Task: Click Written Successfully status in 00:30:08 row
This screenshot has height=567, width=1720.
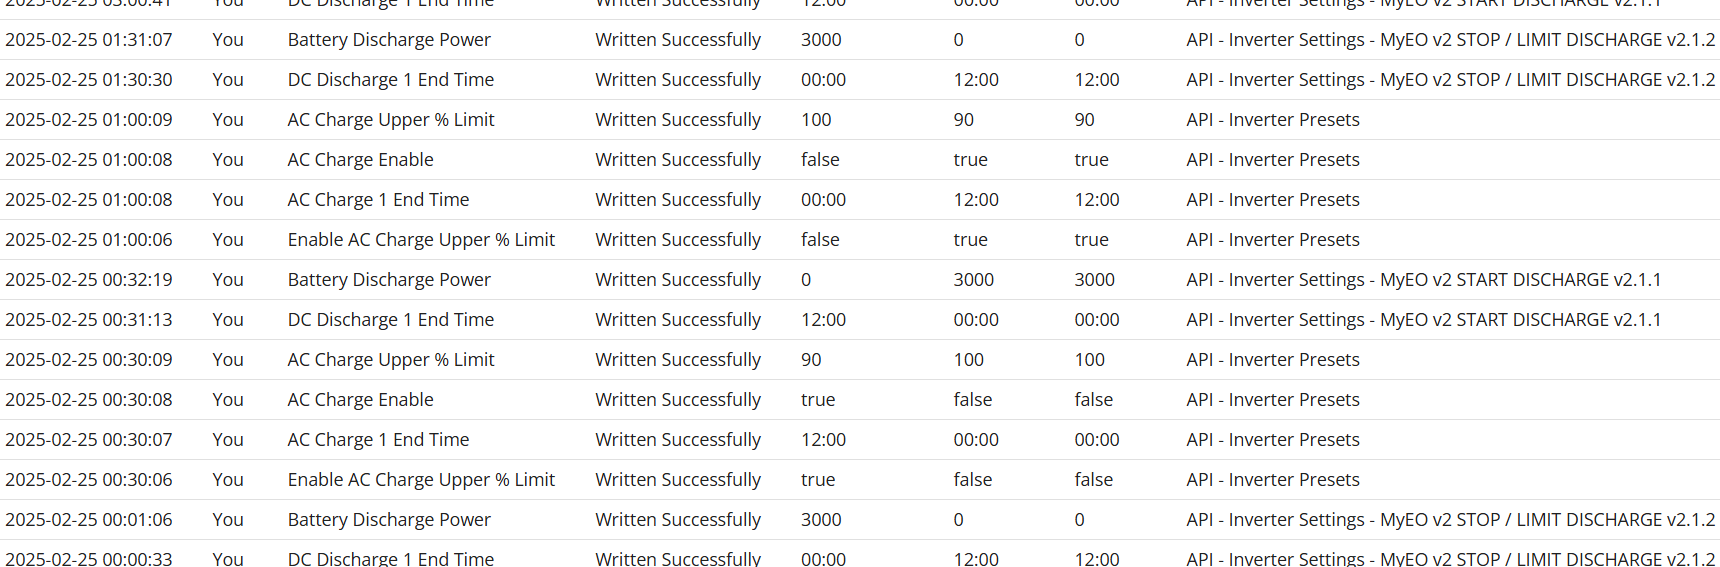Action: [678, 400]
